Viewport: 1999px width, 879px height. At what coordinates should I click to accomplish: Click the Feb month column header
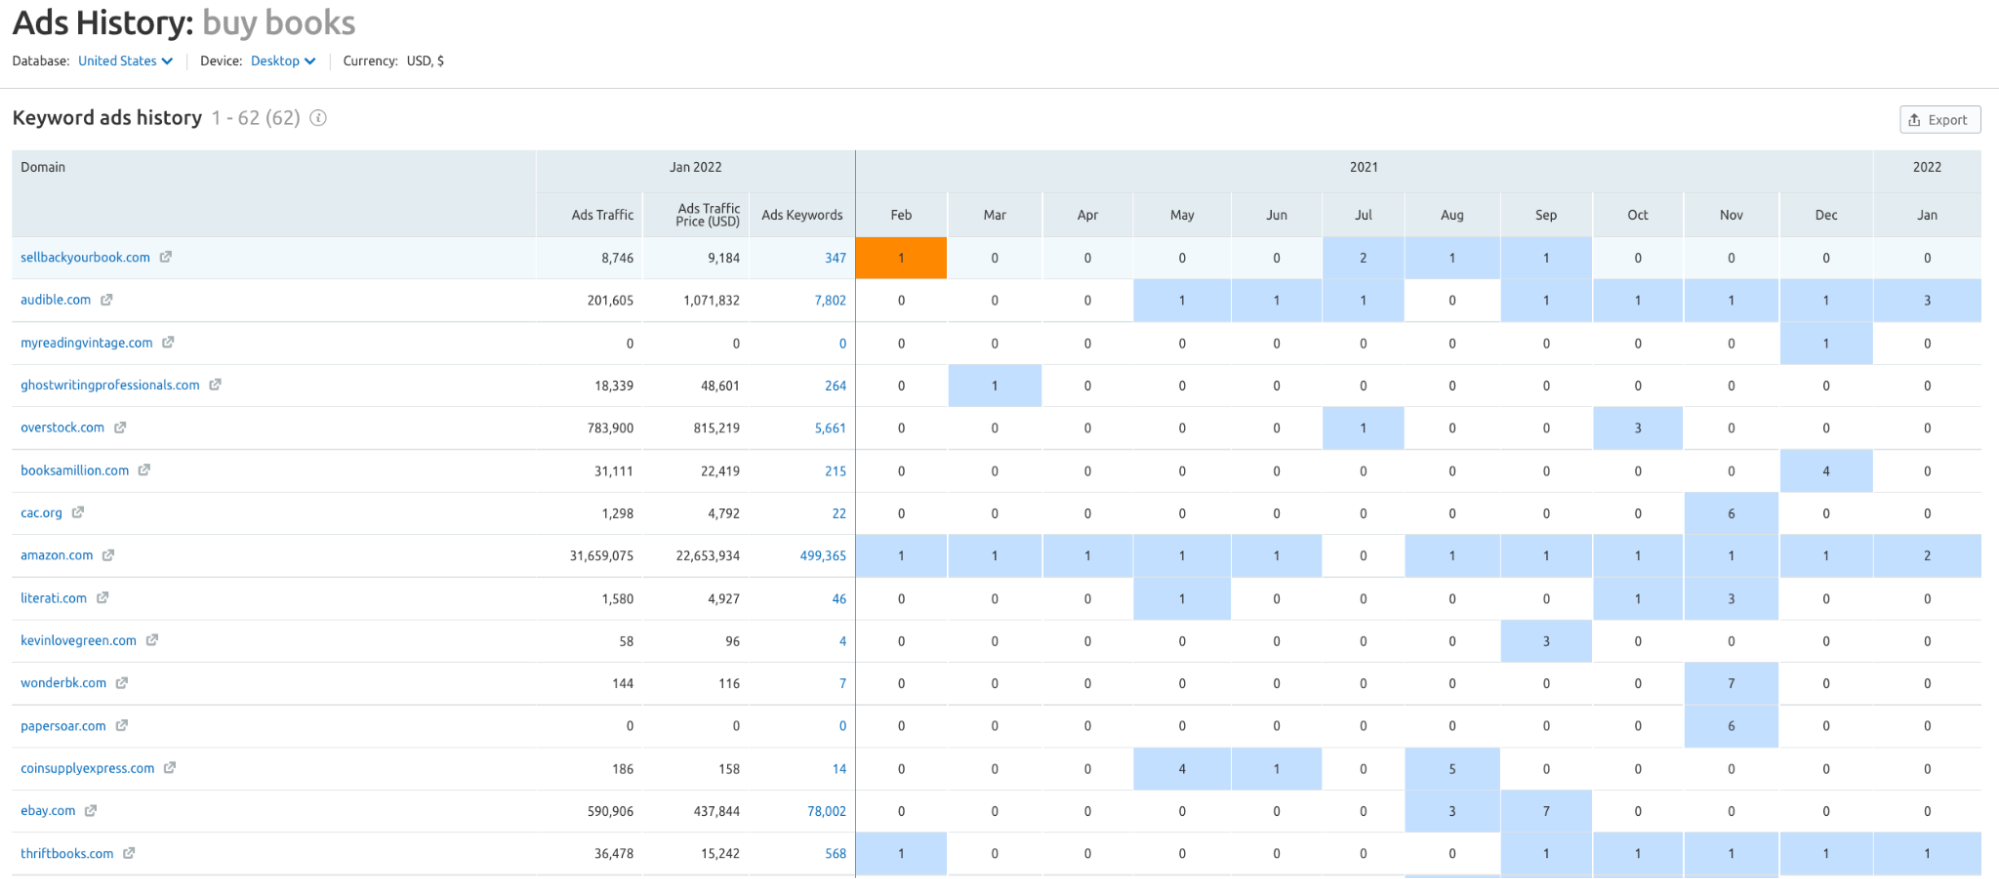click(x=901, y=215)
